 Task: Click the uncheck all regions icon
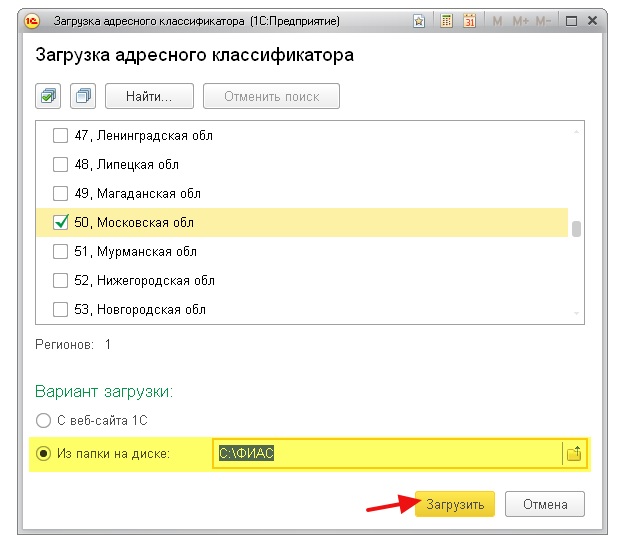coord(83,96)
